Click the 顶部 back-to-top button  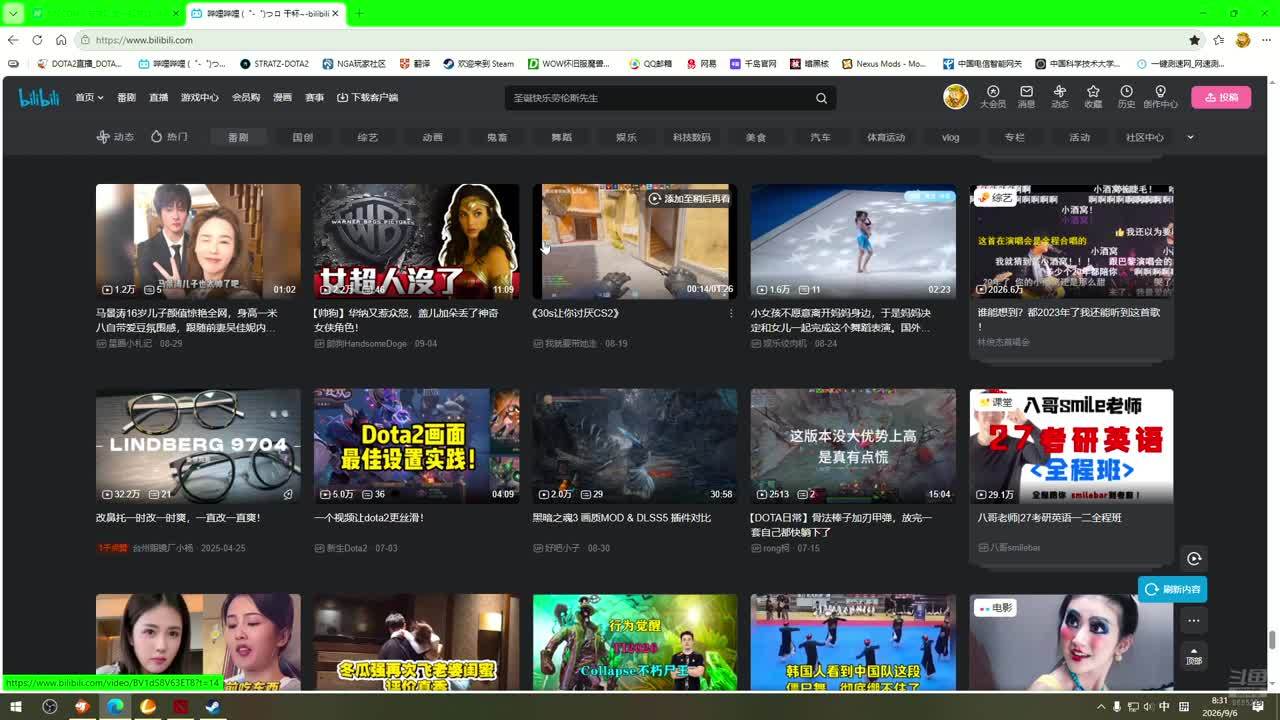(1193, 656)
